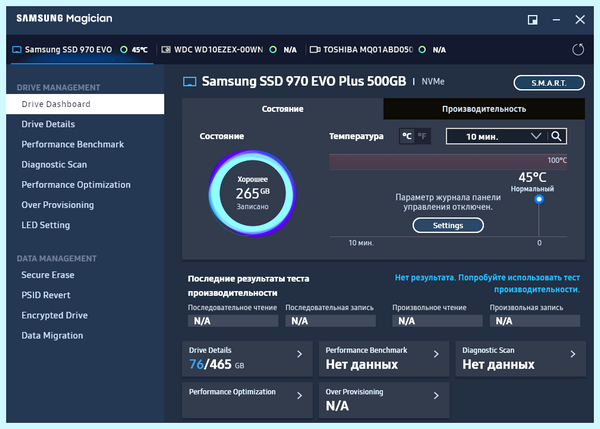Minimize the Samsung Magician window

point(556,20)
